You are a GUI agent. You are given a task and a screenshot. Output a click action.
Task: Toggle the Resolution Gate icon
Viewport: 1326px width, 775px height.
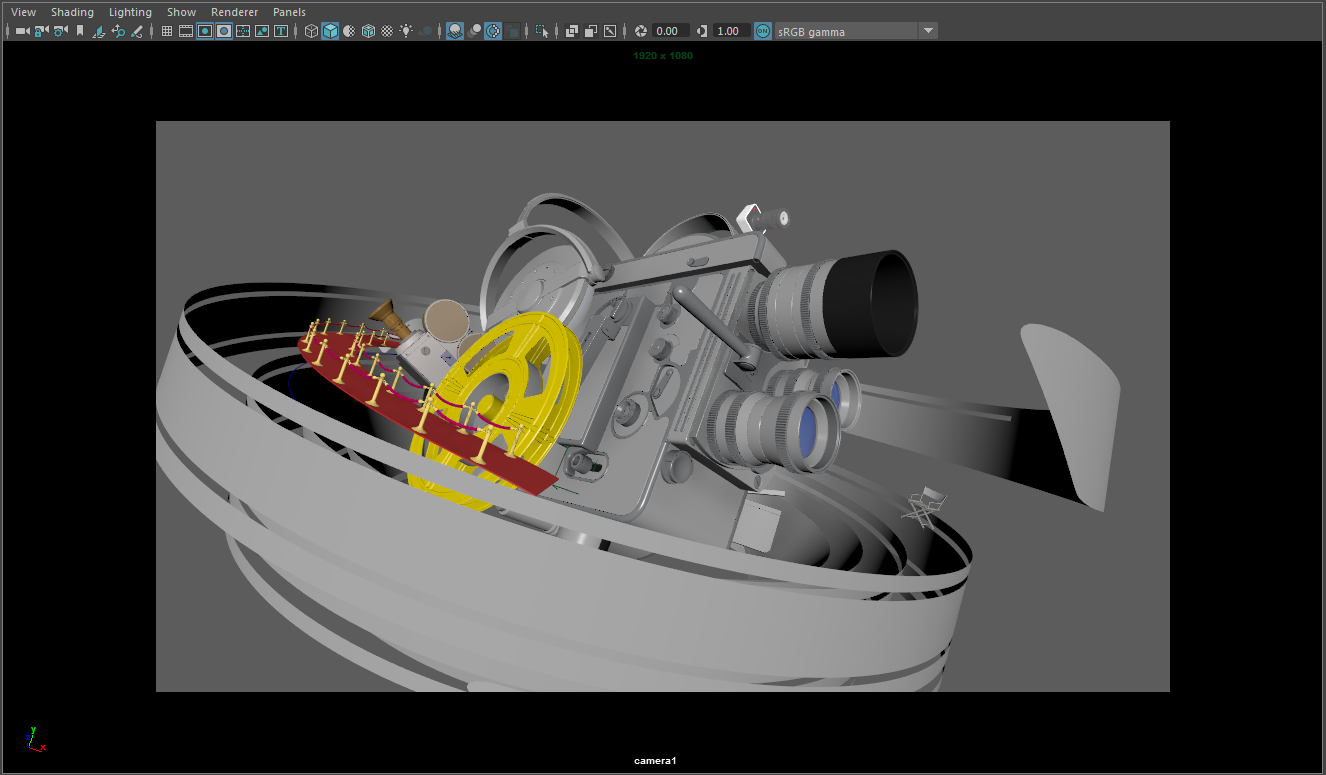pos(205,31)
